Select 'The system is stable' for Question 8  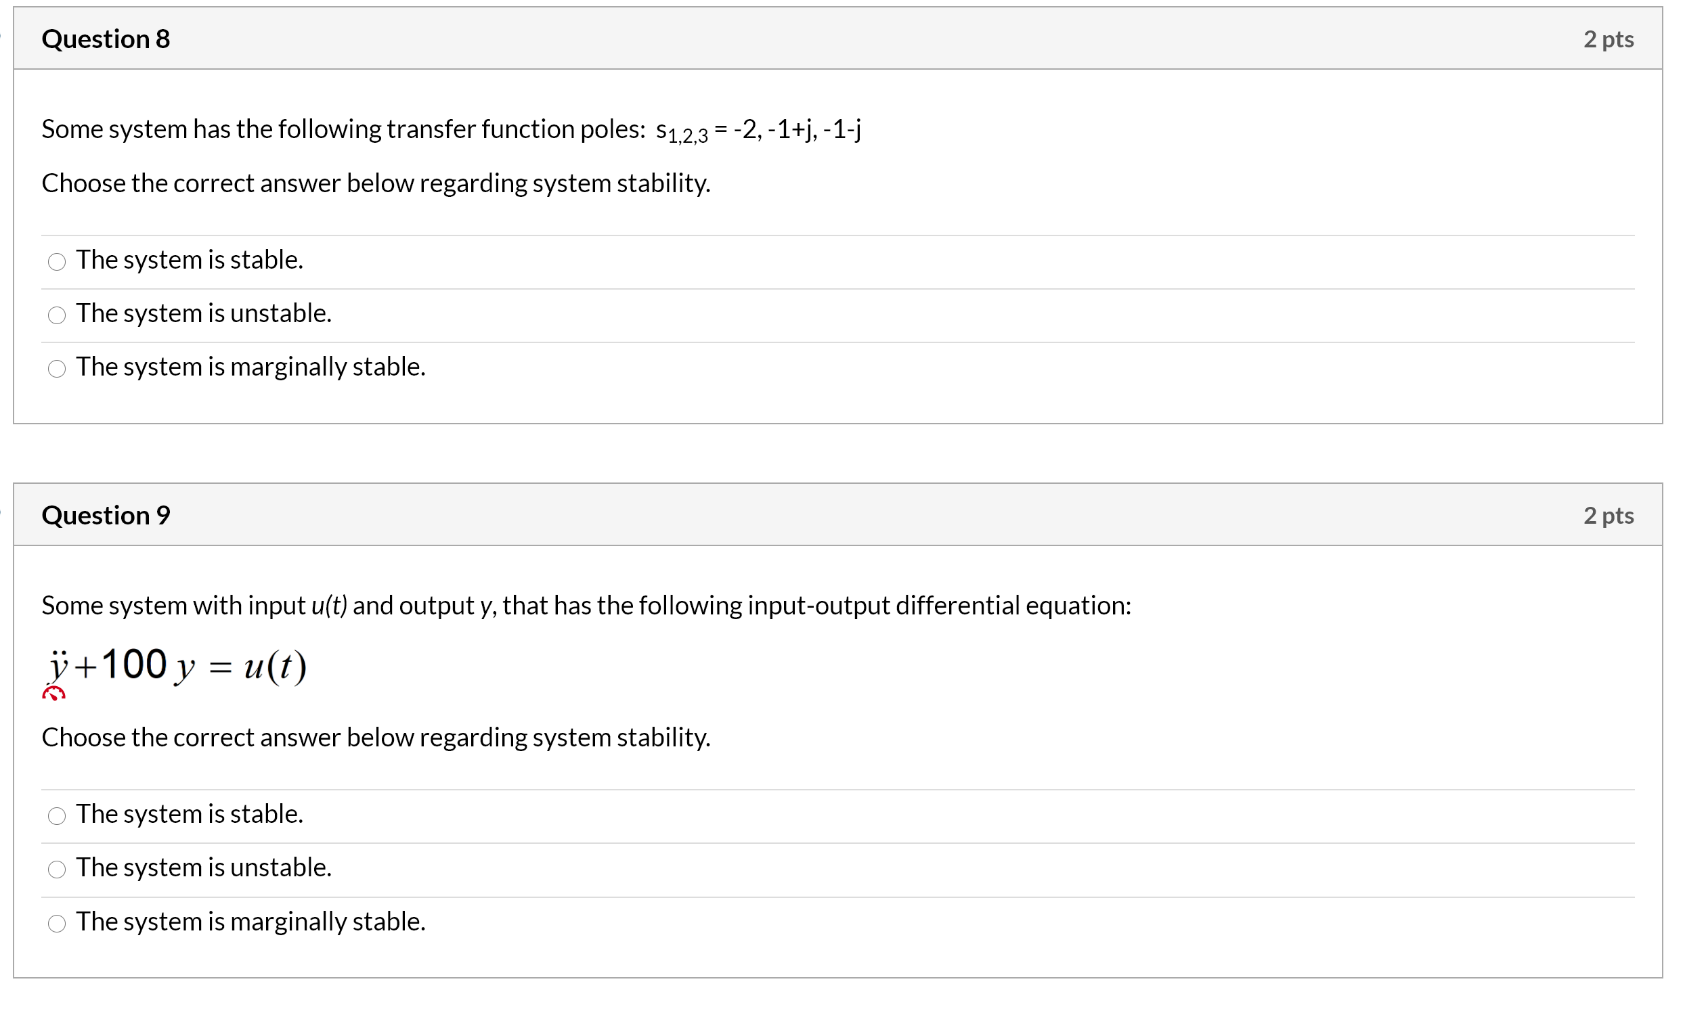[x=57, y=262]
